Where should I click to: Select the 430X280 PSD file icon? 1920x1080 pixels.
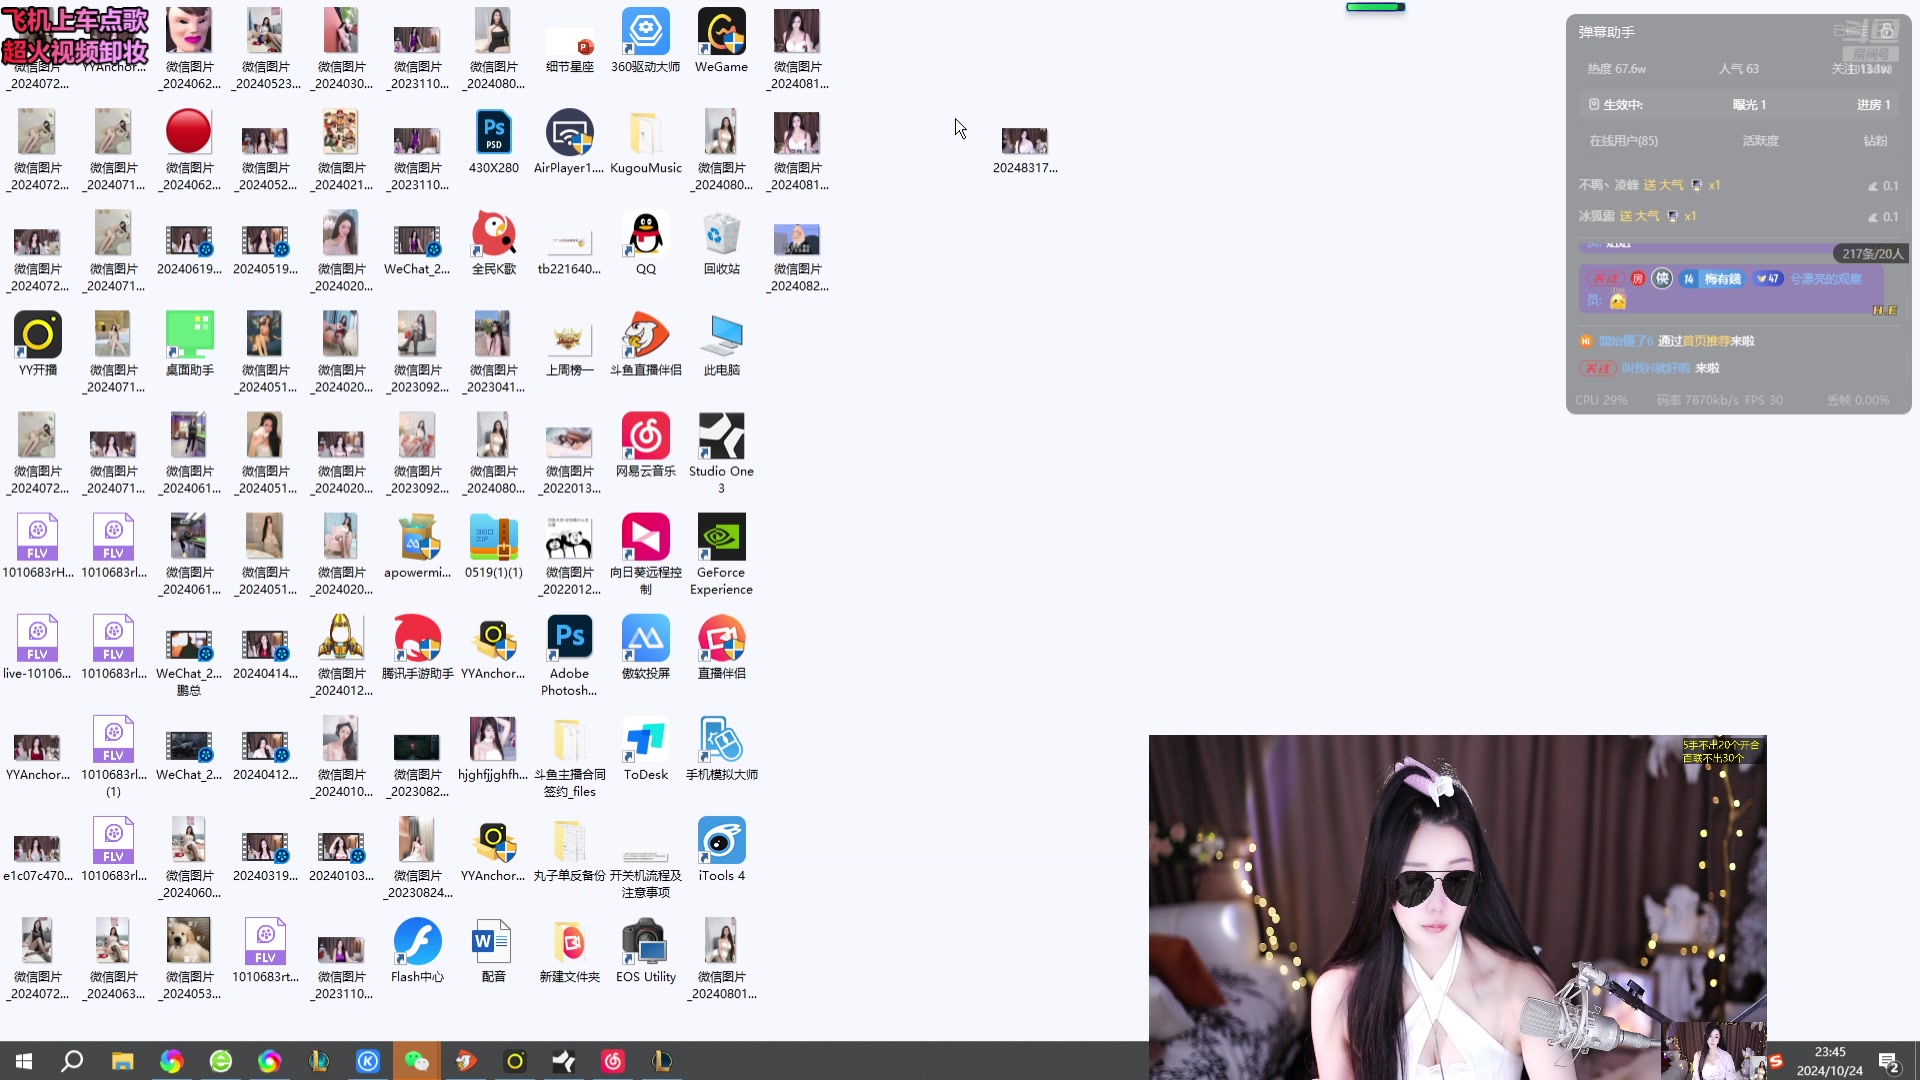pyautogui.click(x=493, y=142)
